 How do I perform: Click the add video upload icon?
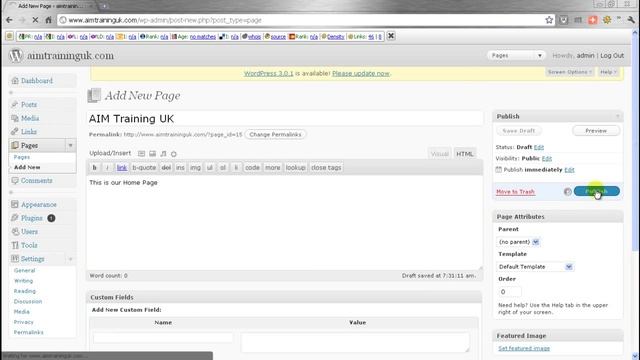pos(152,154)
